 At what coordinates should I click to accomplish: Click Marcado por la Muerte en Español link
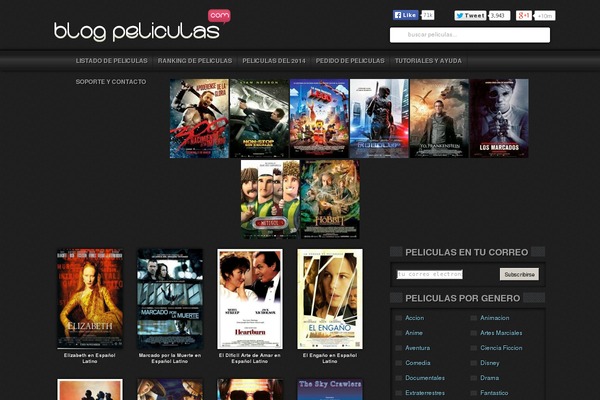tap(170, 358)
